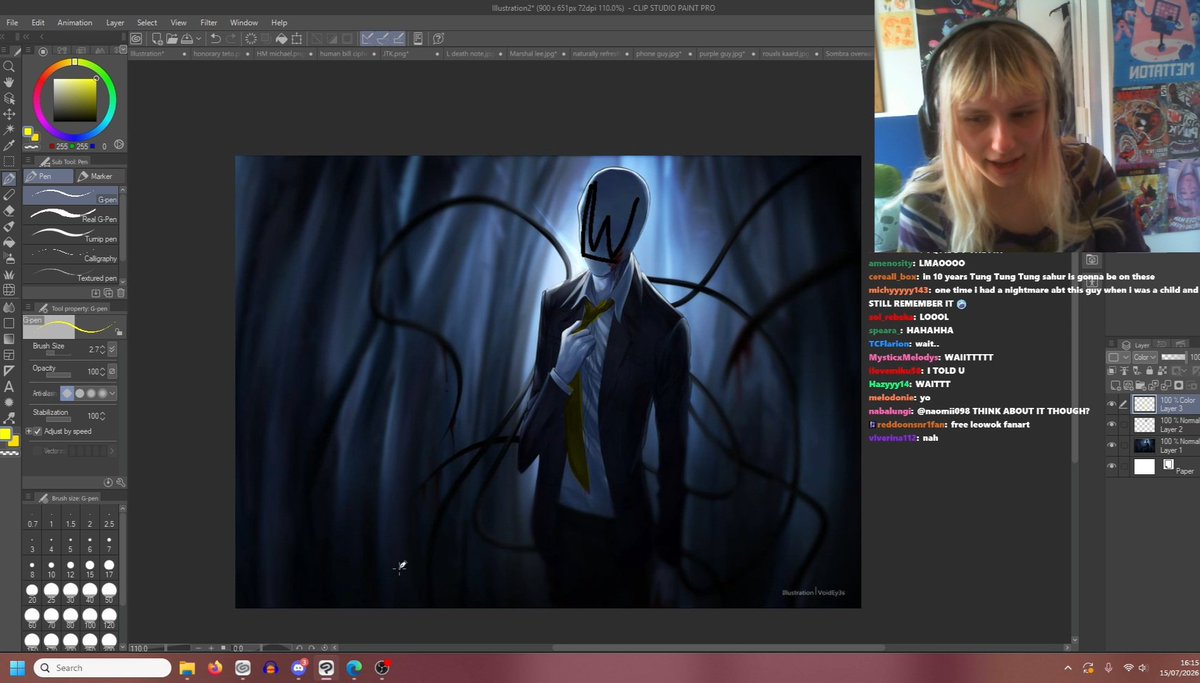Choose brush size preset 50
1200x683 pixels.
(109, 593)
